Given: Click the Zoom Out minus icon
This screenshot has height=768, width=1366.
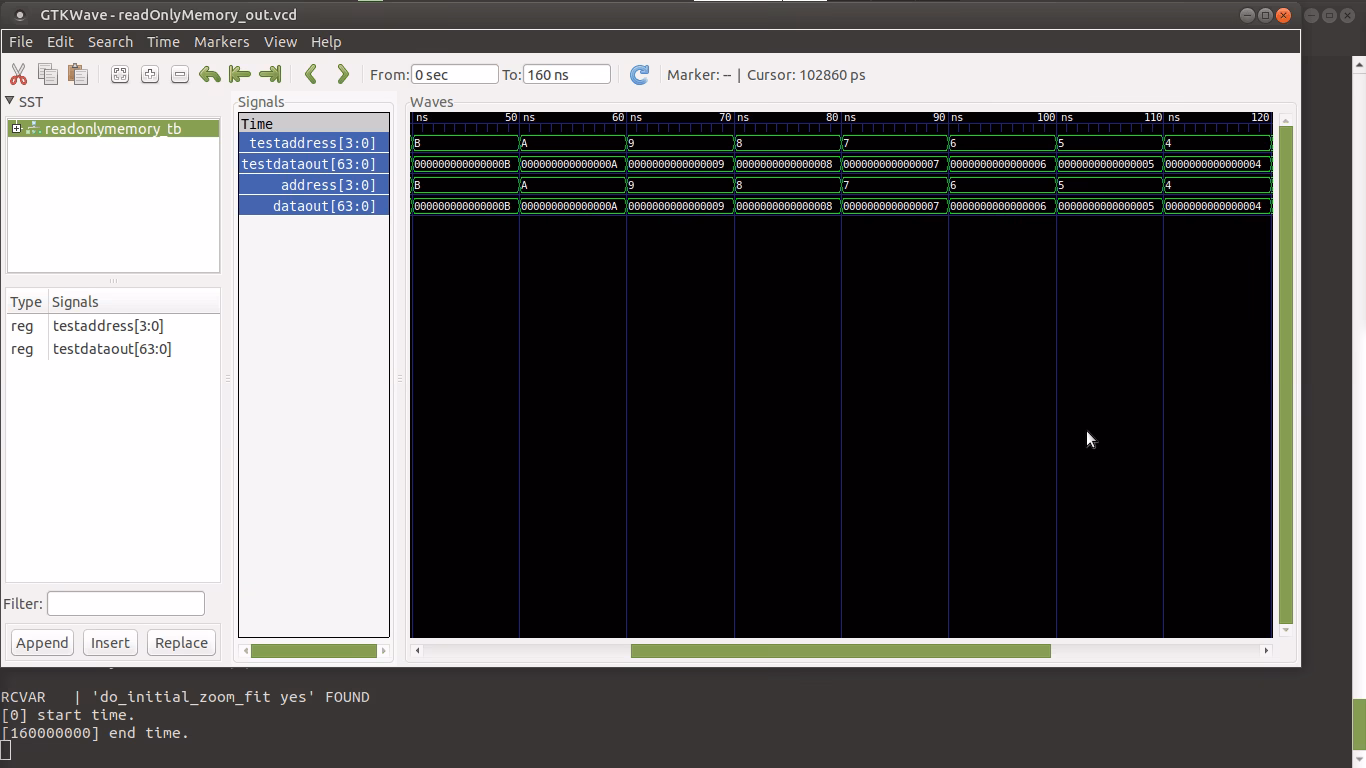Looking at the screenshot, I should click(x=180, y=74).
